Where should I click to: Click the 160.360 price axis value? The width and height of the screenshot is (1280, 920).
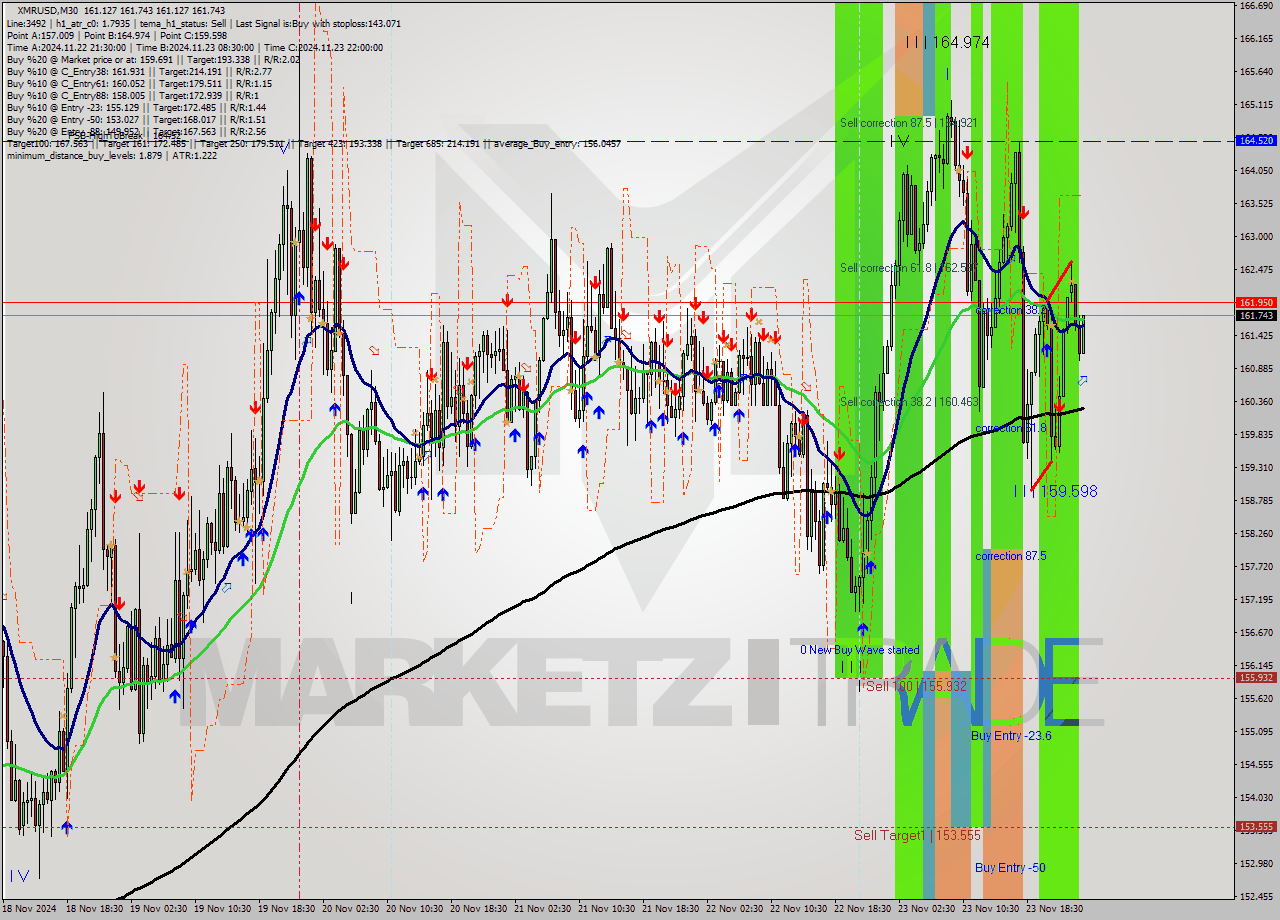point(1256,402)
